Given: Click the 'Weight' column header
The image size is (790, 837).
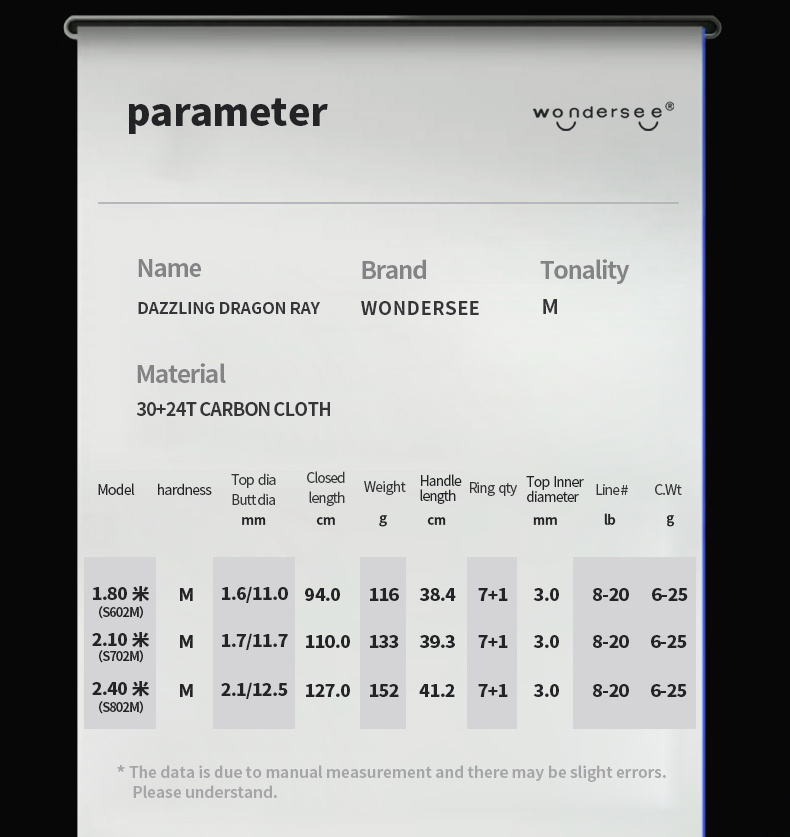Looking at the screenshot, I should pyautogui.click(x=384, y=487).
